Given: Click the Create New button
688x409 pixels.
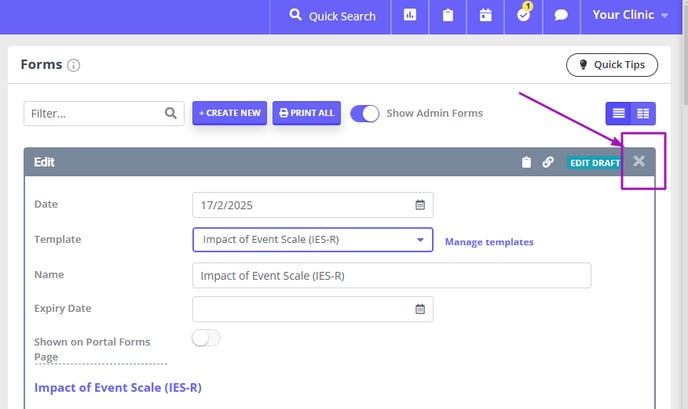Looking at the screenshot, I should coord(229,113).
